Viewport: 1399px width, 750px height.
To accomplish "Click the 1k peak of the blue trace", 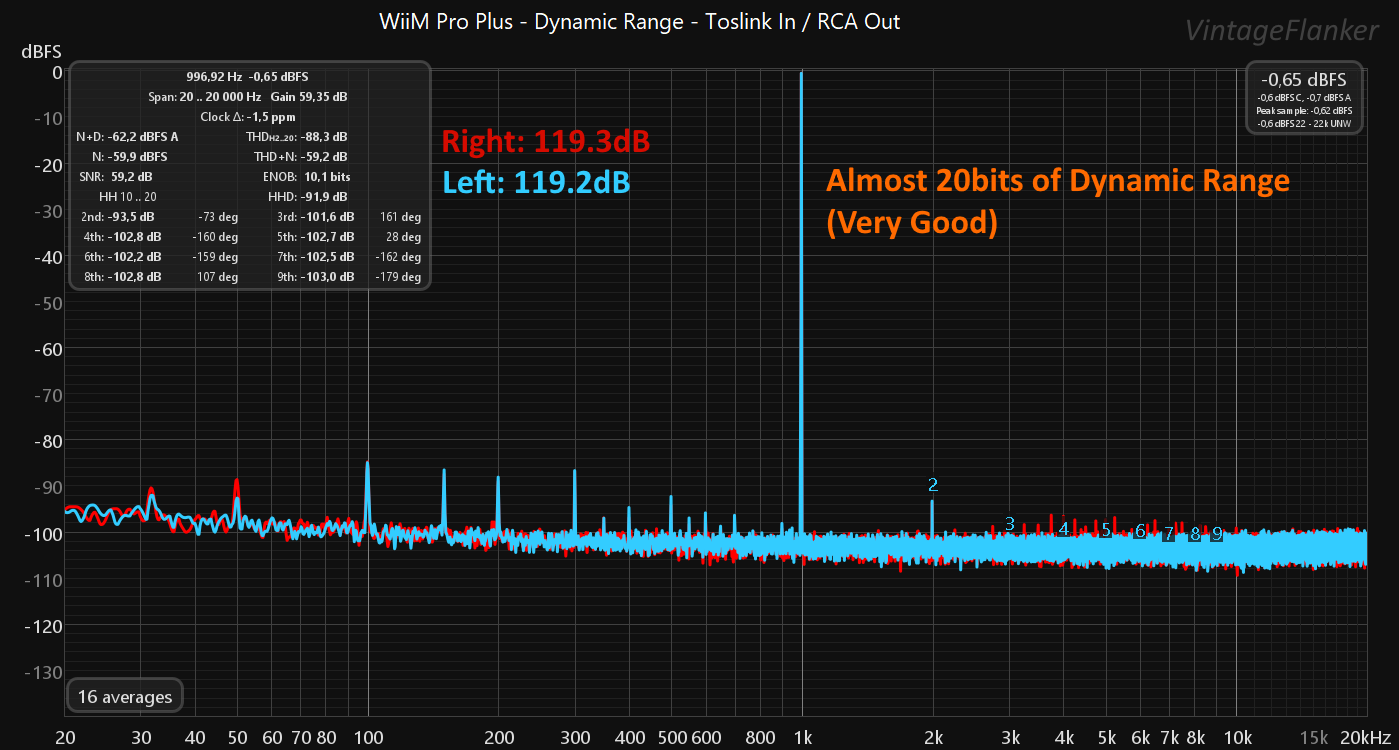I will coord(801,74).
